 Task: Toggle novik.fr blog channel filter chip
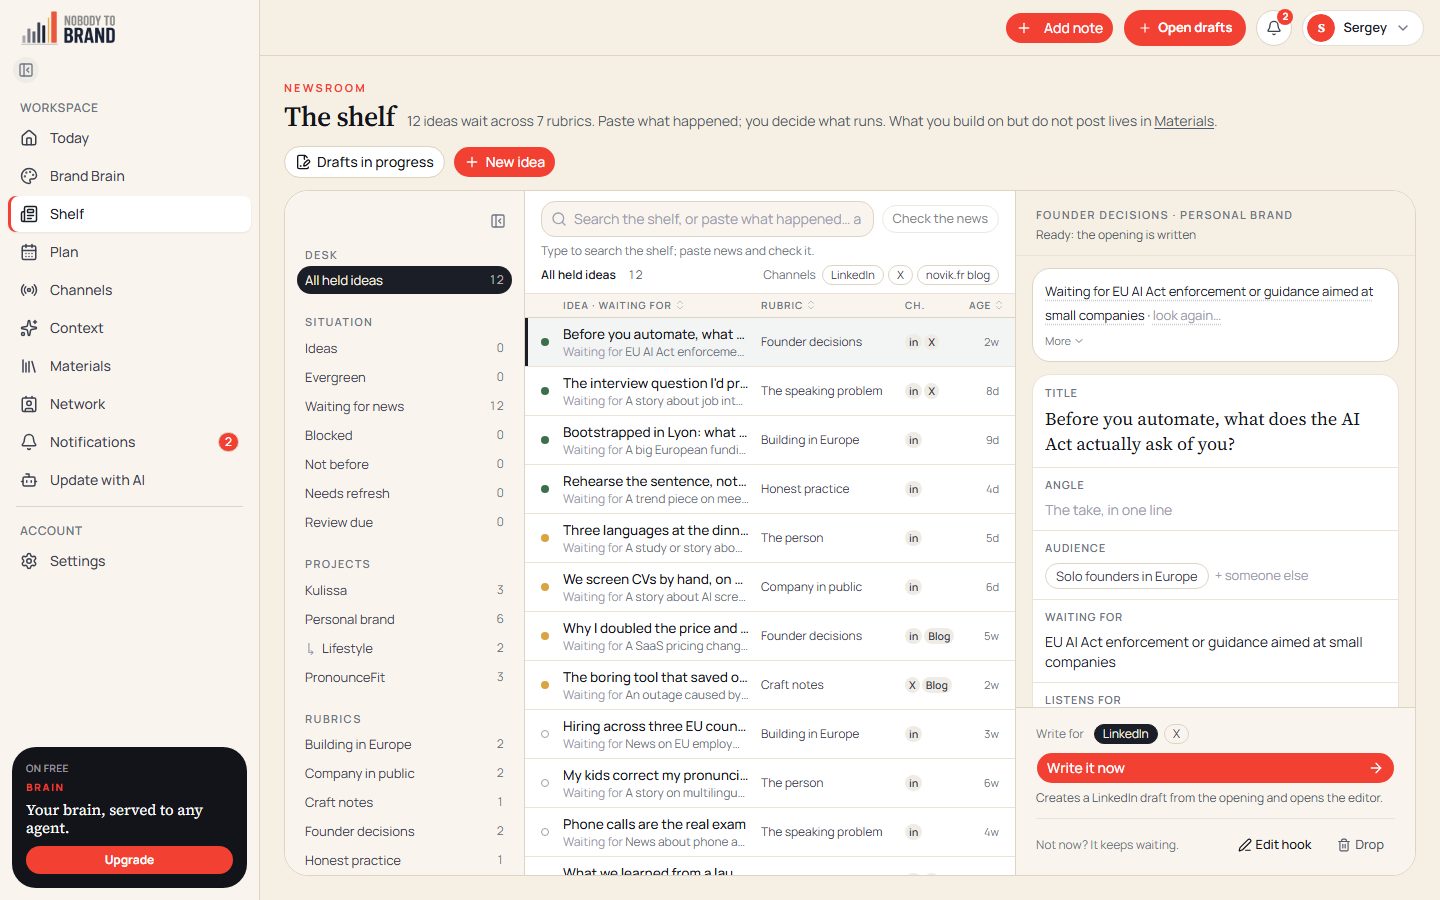click(958, 275)
